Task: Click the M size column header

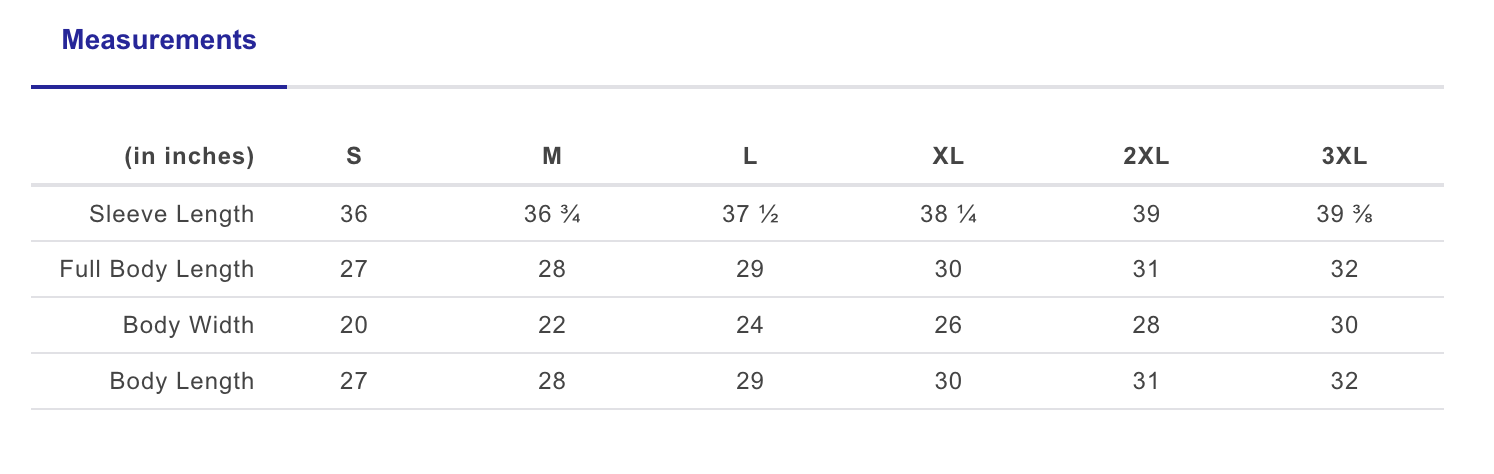Action: click(552, 156)
